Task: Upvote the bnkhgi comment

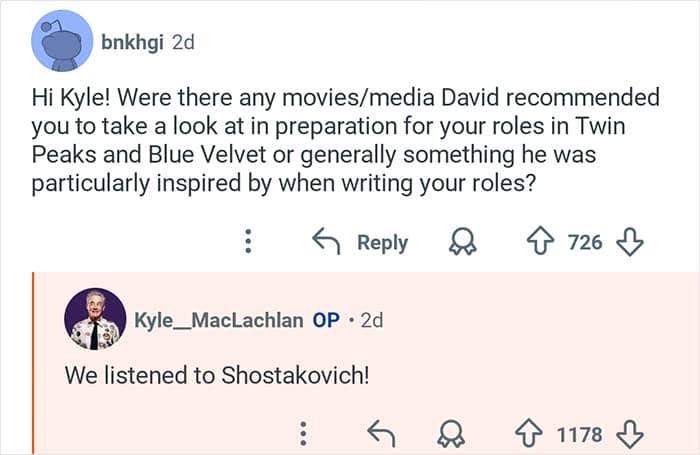Action: (x=541, y=242)
